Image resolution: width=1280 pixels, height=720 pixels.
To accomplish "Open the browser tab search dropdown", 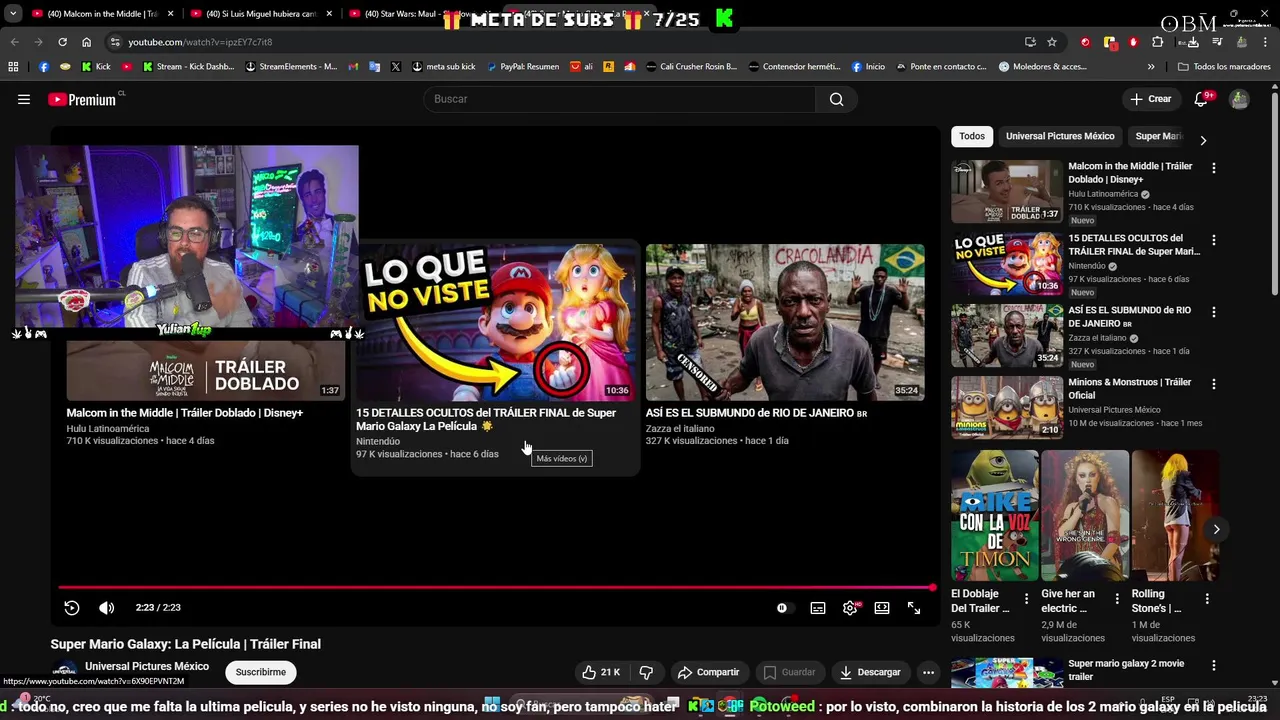I will [13, 14].
